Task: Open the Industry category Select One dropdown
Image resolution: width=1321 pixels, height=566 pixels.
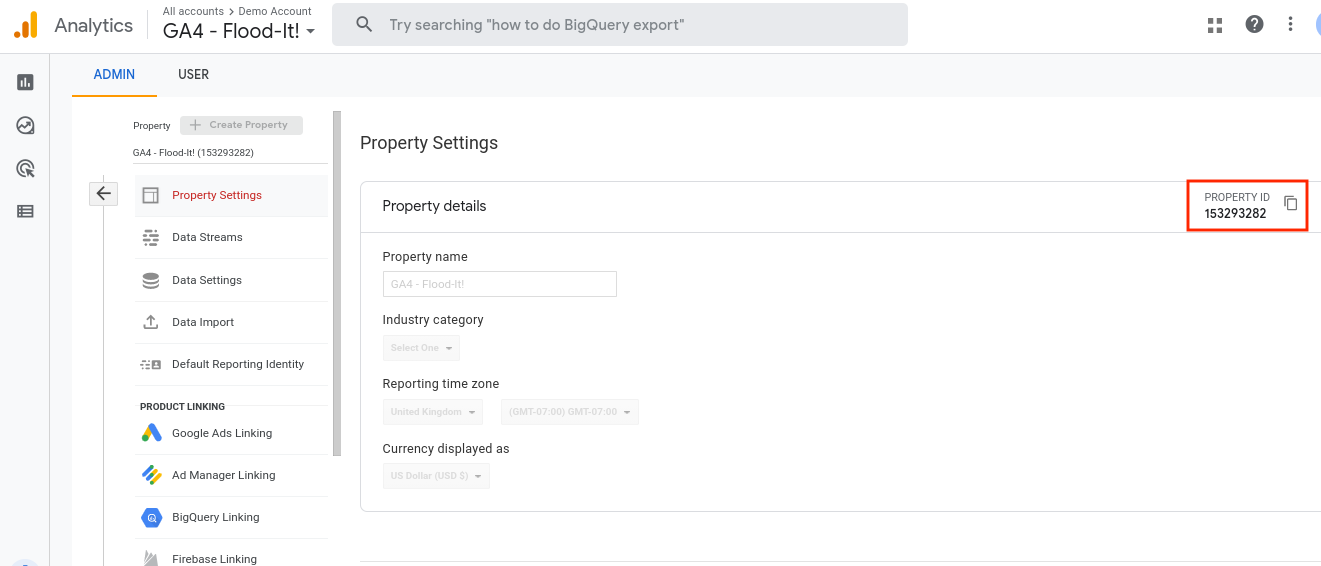Action: (421, 348)
